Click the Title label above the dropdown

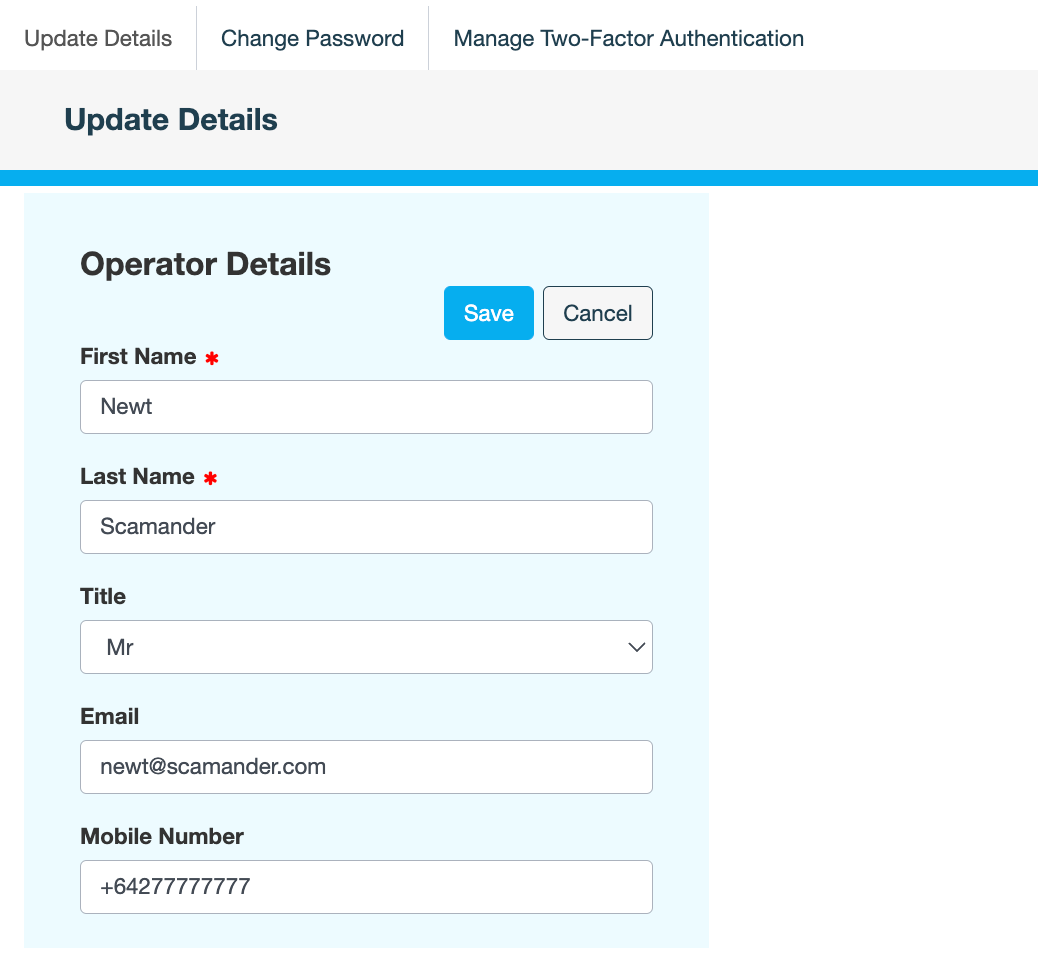pyautogui.click(x=103, y=597)
